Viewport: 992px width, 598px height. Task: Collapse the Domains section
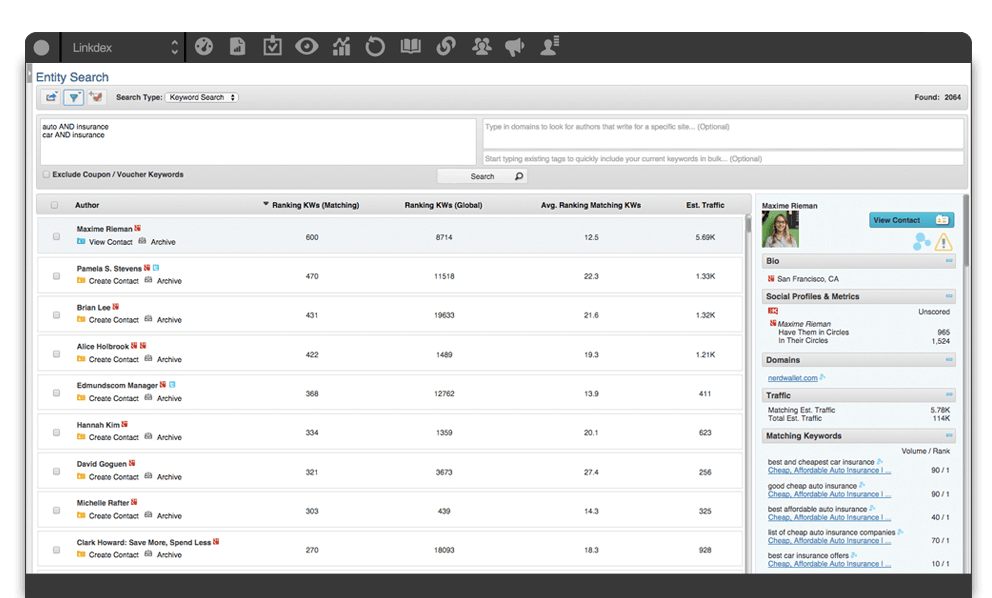(x=949, y=359)
